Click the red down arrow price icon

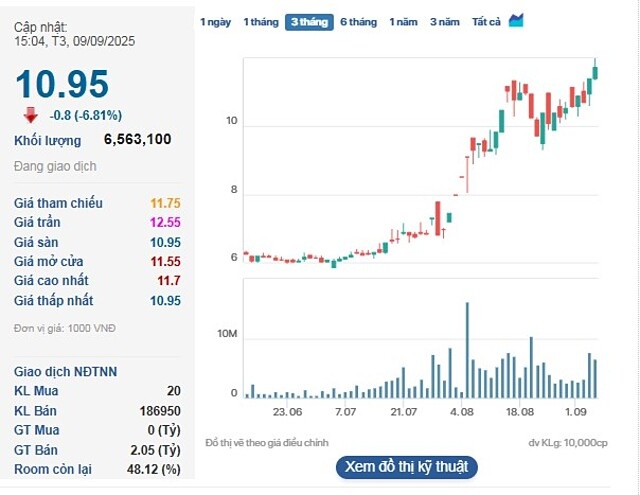tap(31, 115)
